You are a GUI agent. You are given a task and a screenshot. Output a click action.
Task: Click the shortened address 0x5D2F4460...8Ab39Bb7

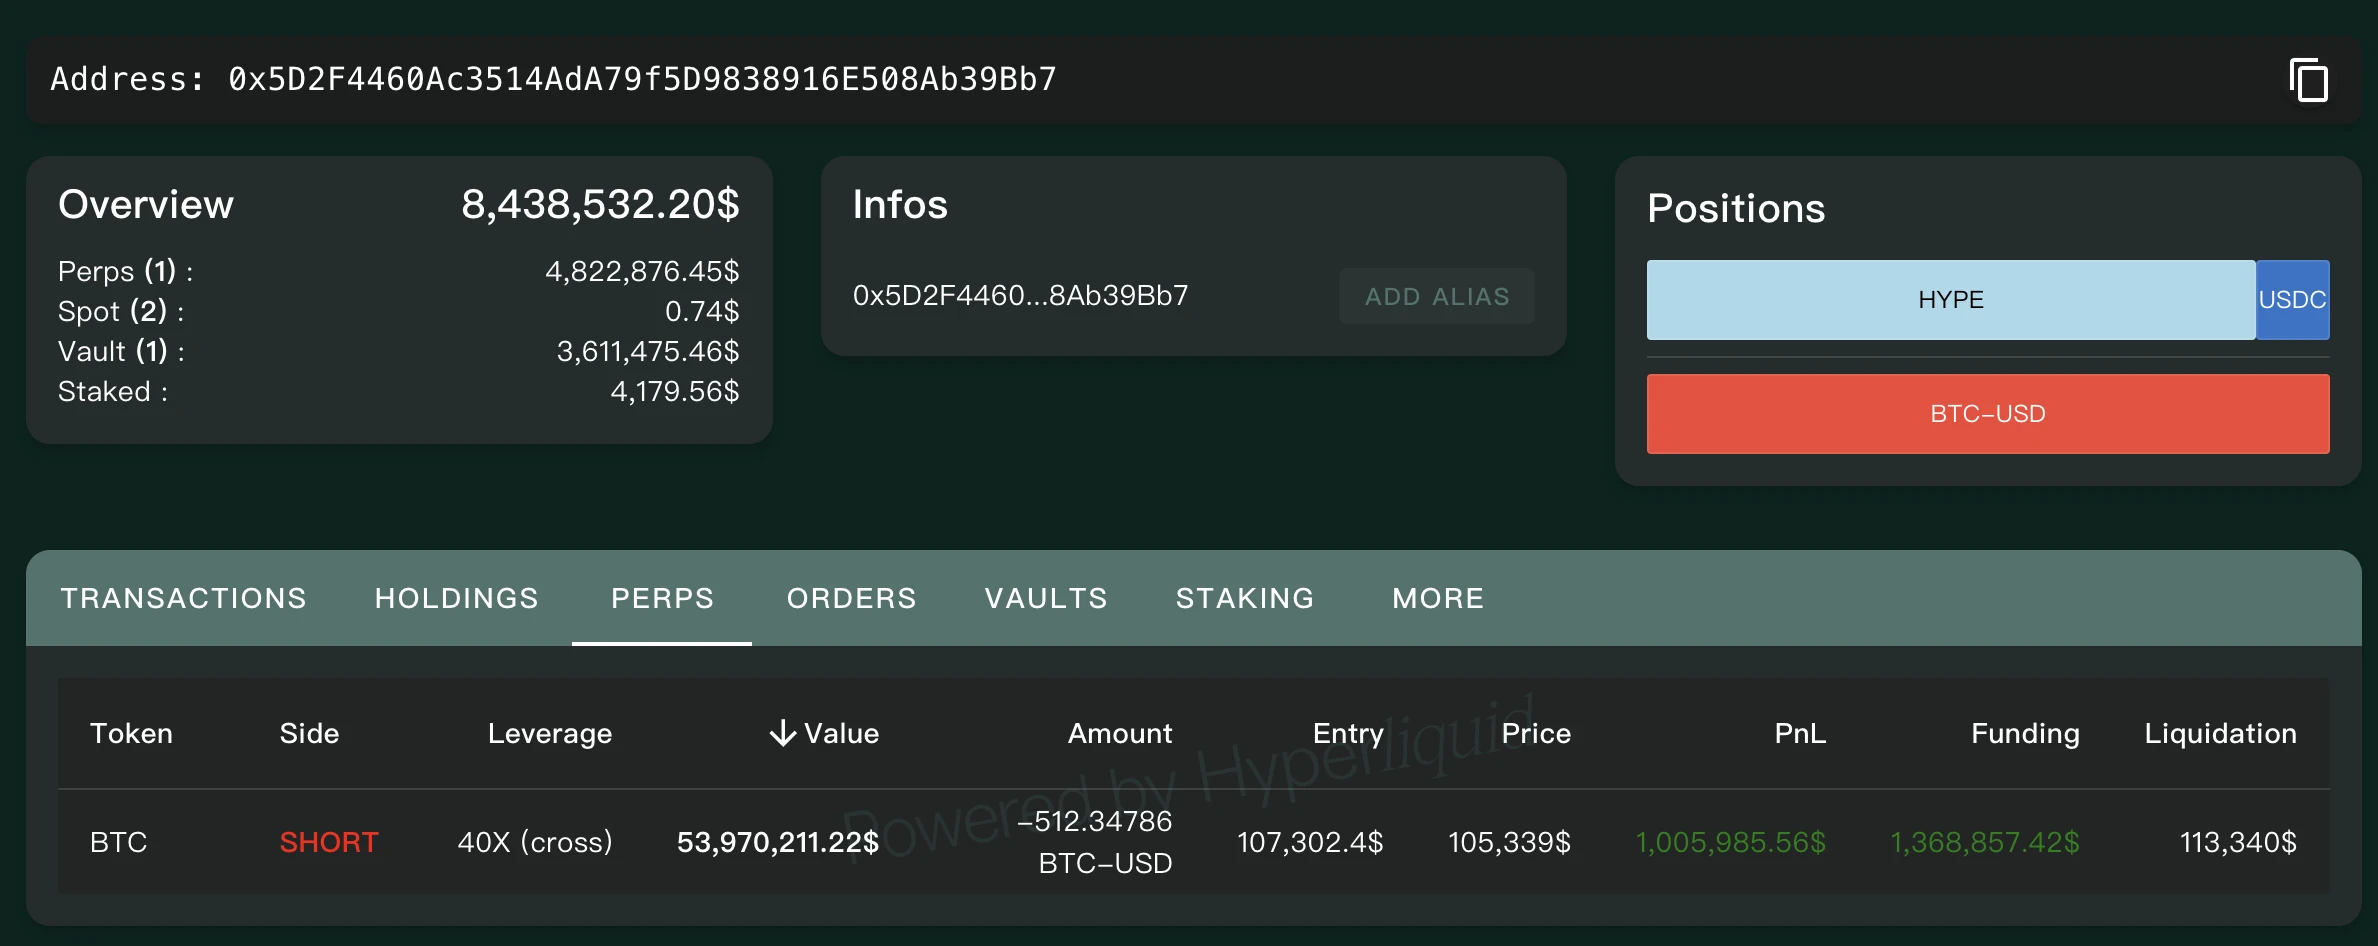[x=1020, y=296]
